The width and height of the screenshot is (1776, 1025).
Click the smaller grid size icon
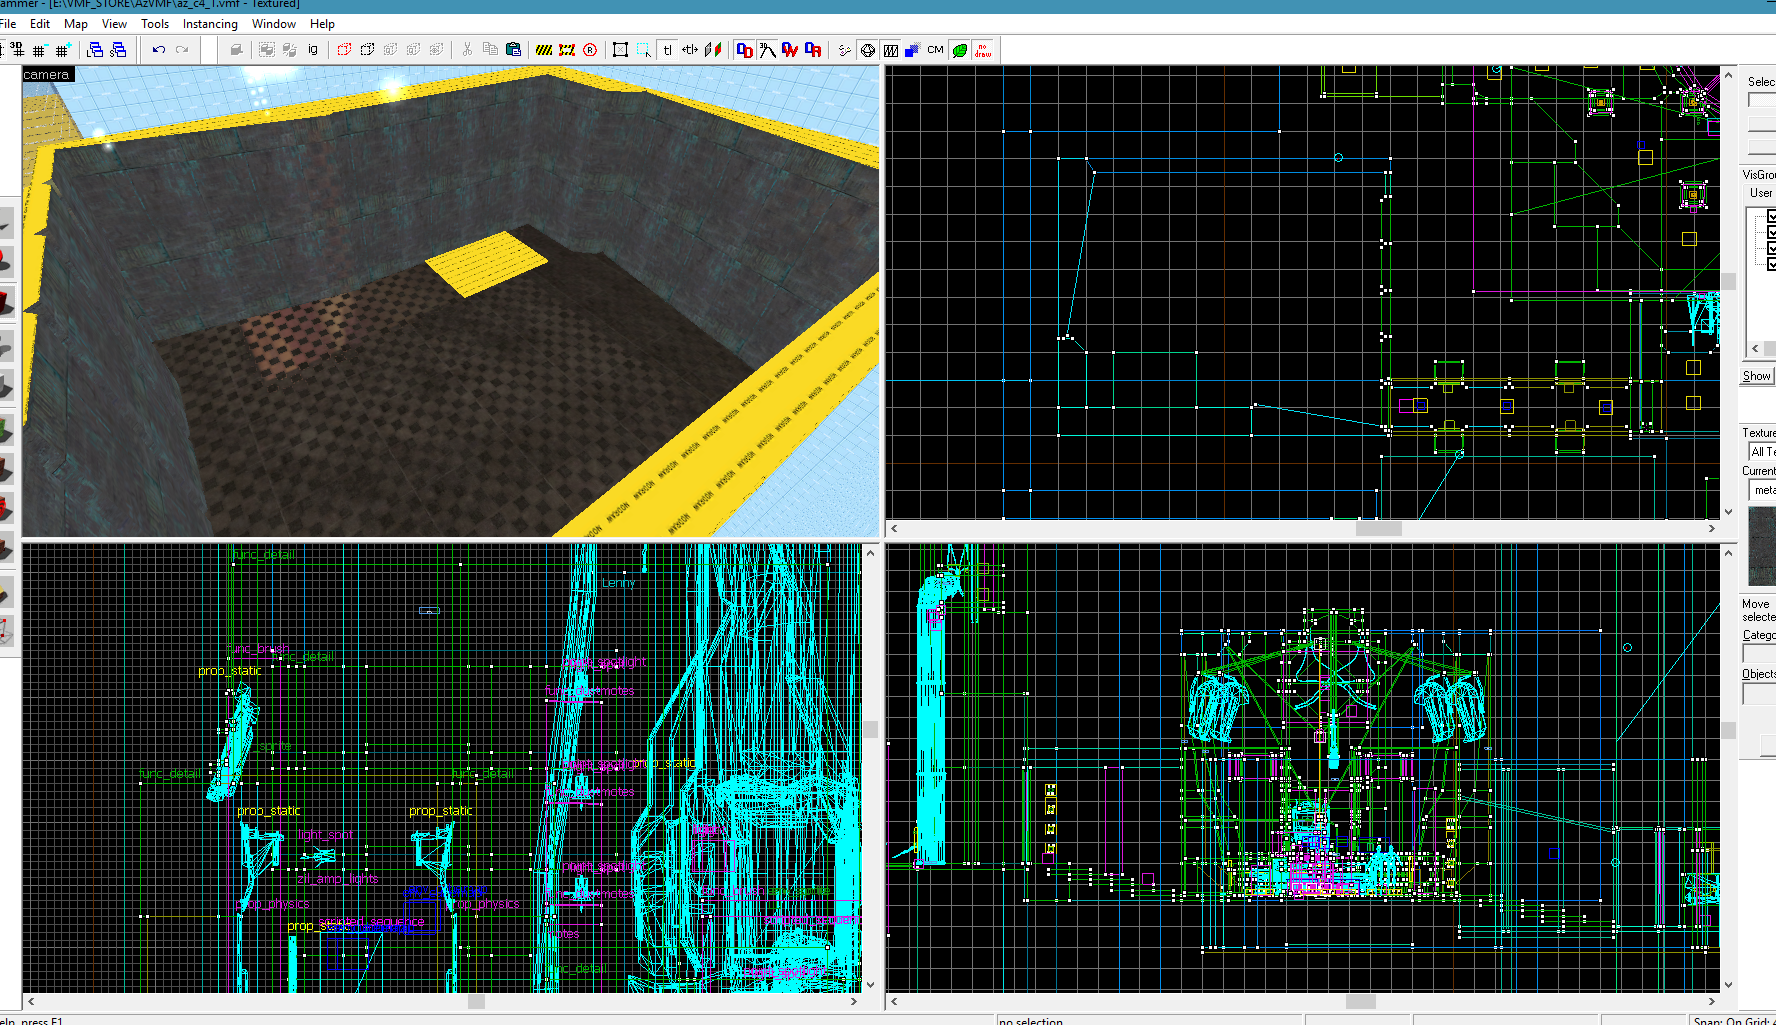pos(39,50)
